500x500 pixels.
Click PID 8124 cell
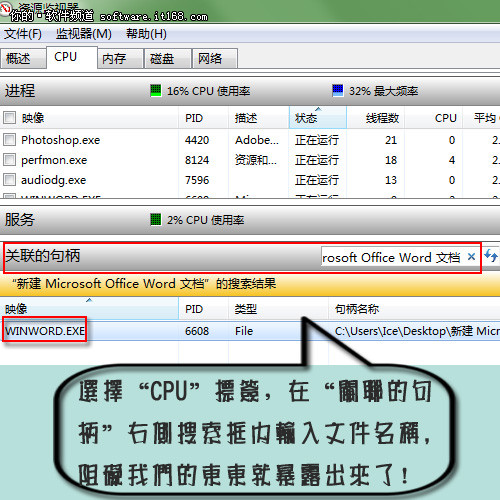(x=197, y=160)
